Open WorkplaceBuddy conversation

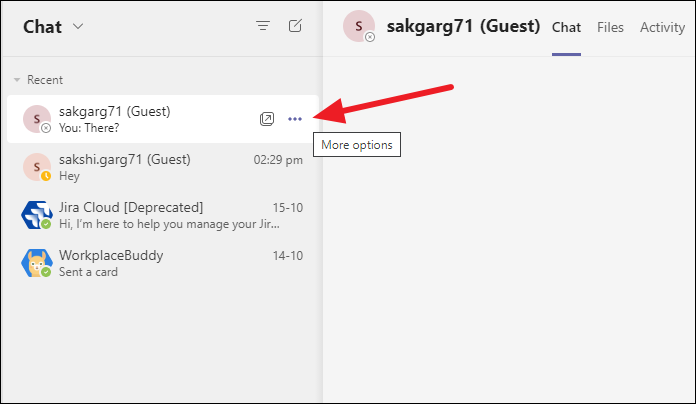tap(163, 263)
